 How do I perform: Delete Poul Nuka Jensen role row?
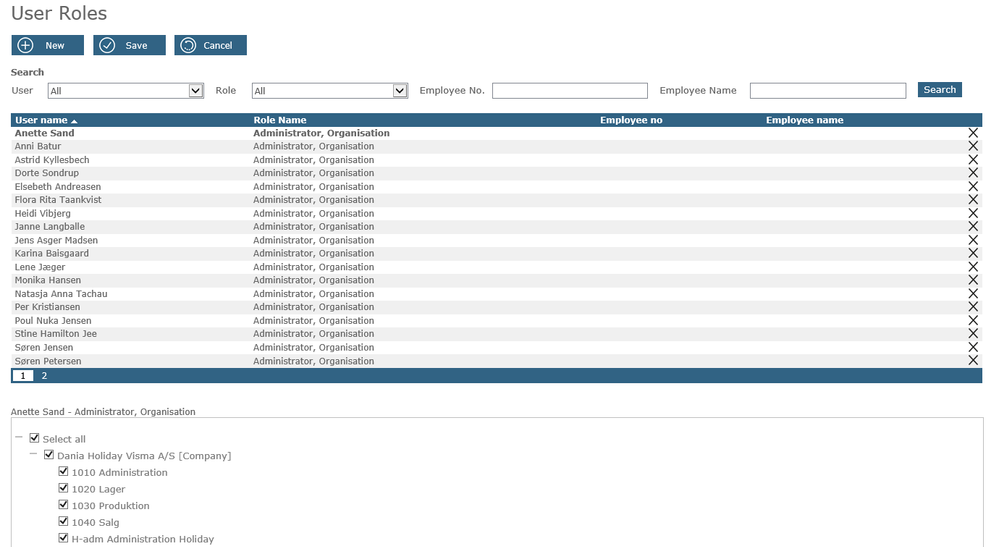pos(973,320)
